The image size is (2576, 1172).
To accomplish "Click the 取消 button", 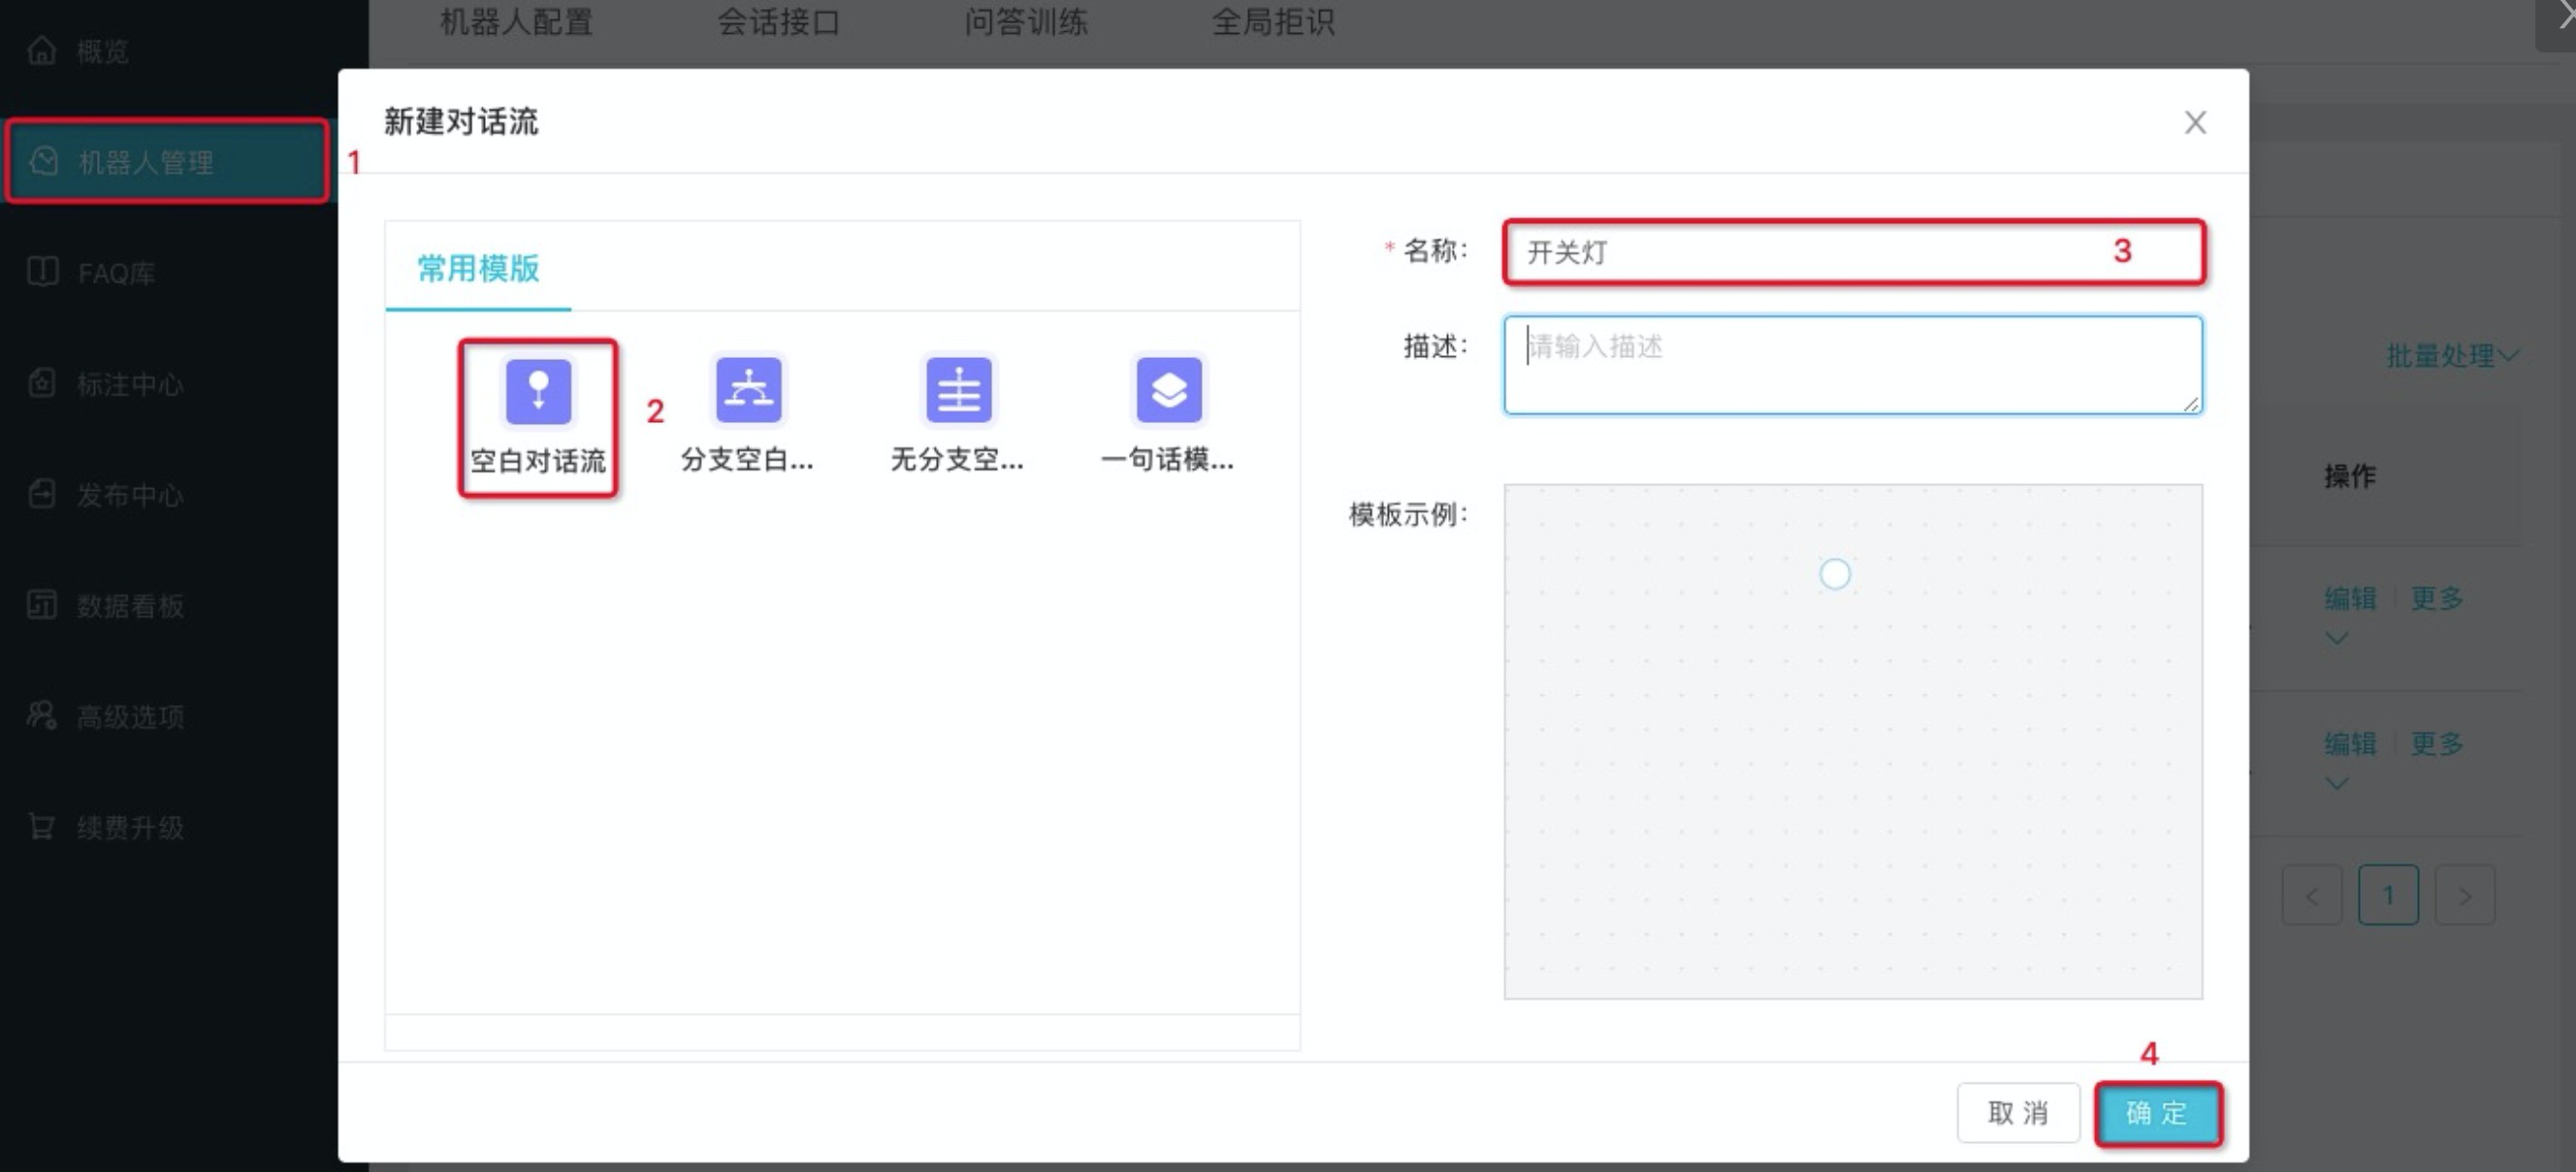I will point(2018,1113).
